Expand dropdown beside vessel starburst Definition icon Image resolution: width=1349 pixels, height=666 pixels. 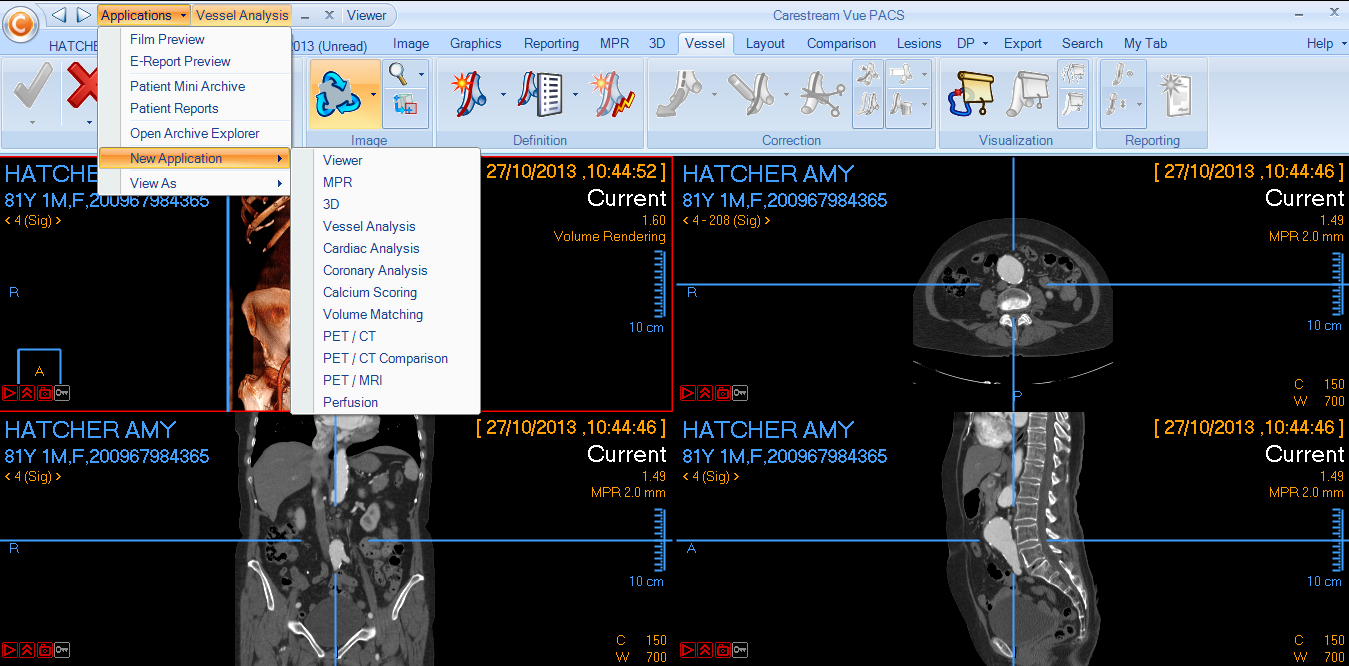[503, 95]
